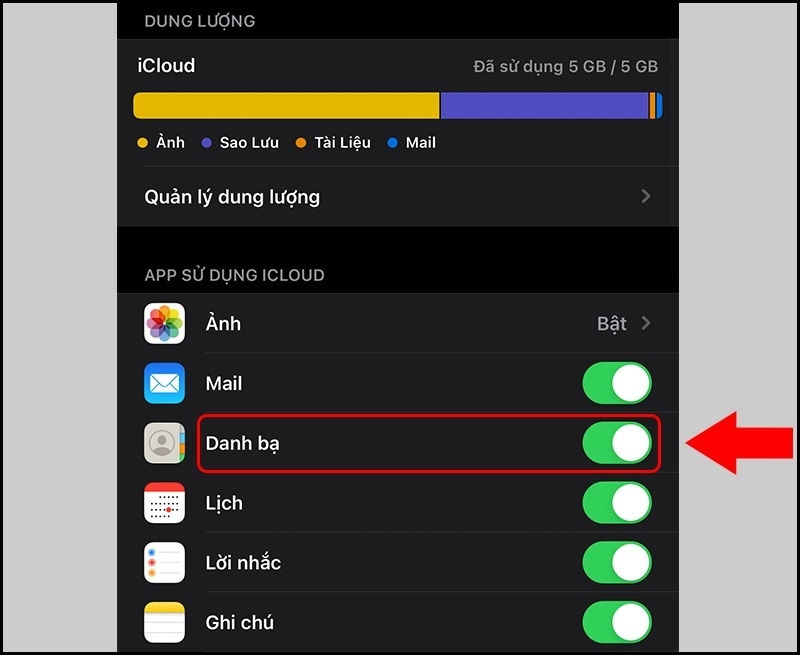Toggle Lời nhắc iCloud sync
Image resolution: width=800 pixels, height=655 pixels.
tap(617, 563)
